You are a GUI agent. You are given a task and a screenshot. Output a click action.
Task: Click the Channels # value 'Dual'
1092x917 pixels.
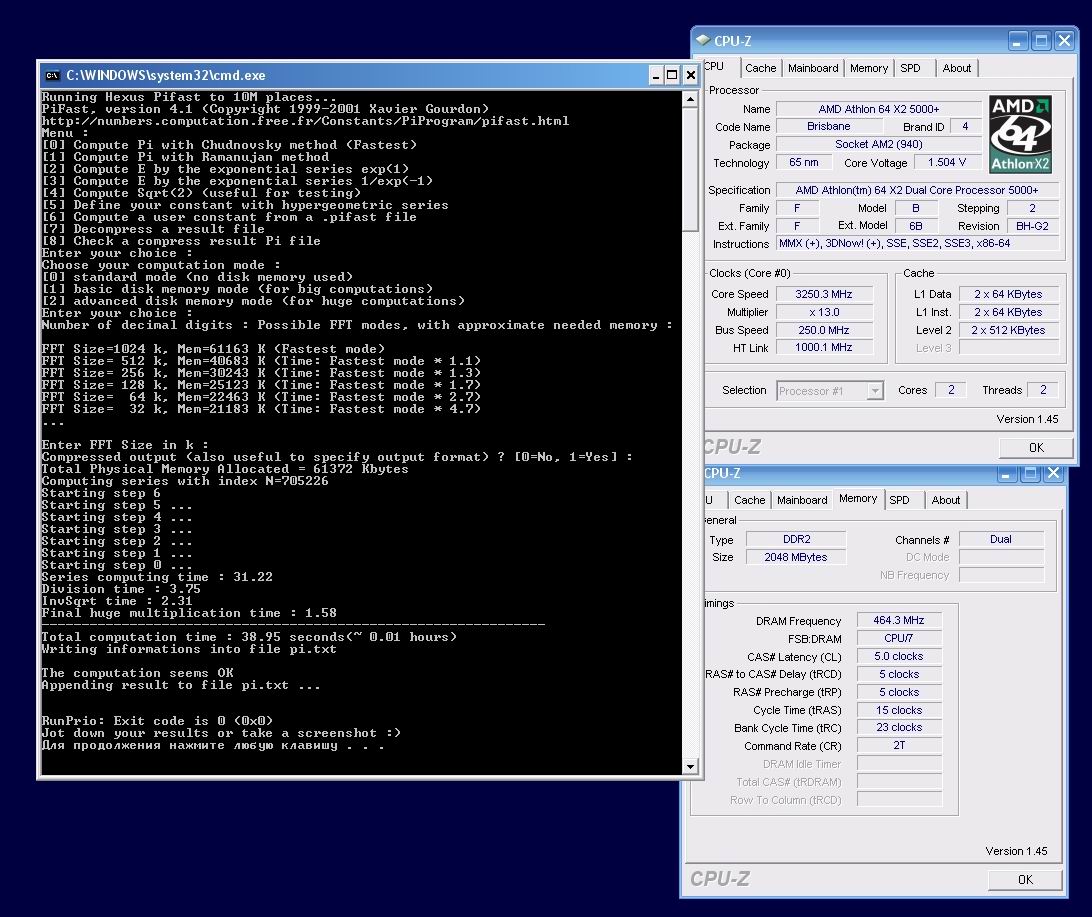coord(1001,539)
